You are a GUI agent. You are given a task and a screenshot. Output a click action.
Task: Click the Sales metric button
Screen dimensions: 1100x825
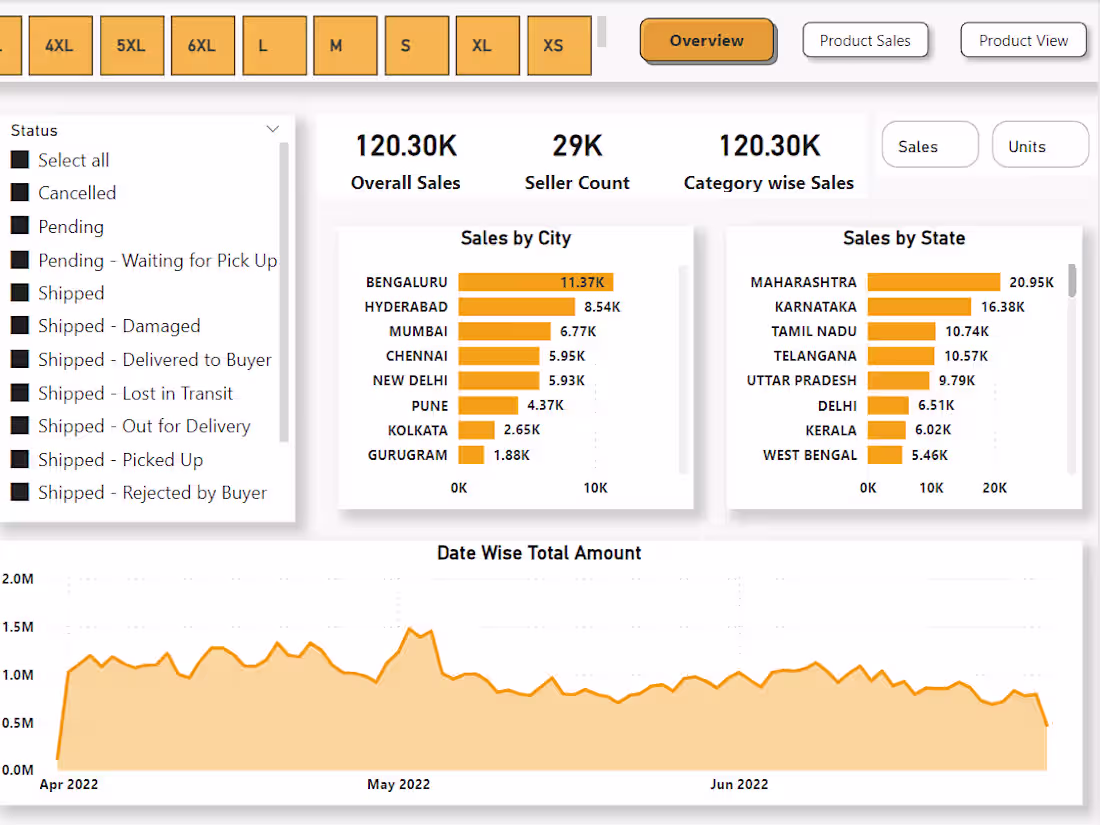pos(929,144)
